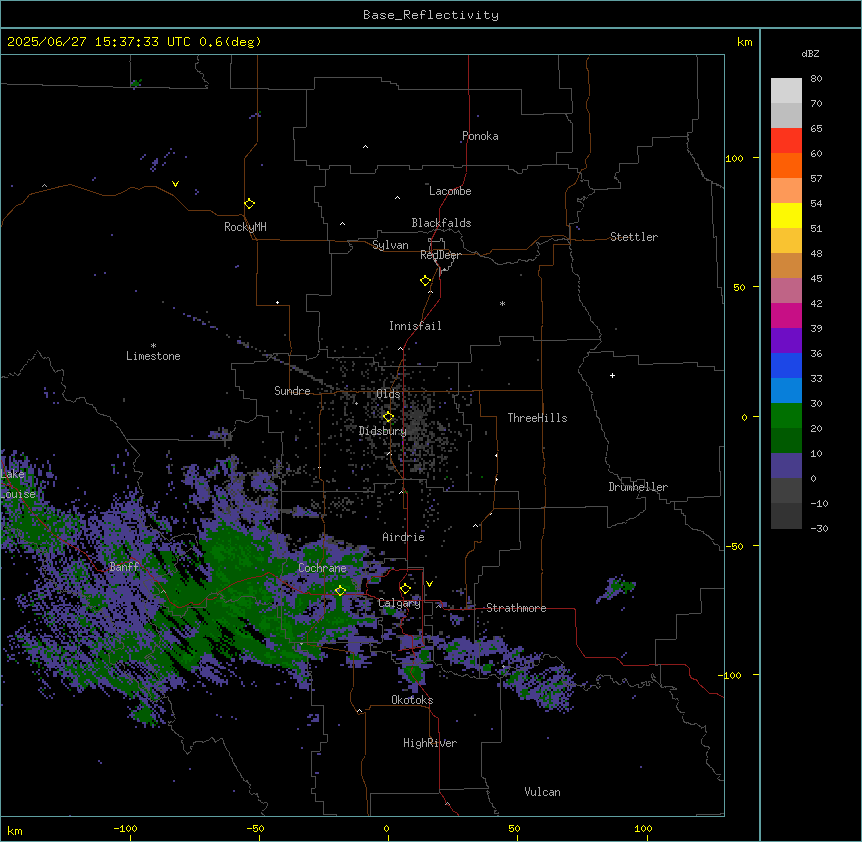This screenshot has width=862, height=842.
Task: Click the yellow V marker east of Calgary
Action: point(429,584)
